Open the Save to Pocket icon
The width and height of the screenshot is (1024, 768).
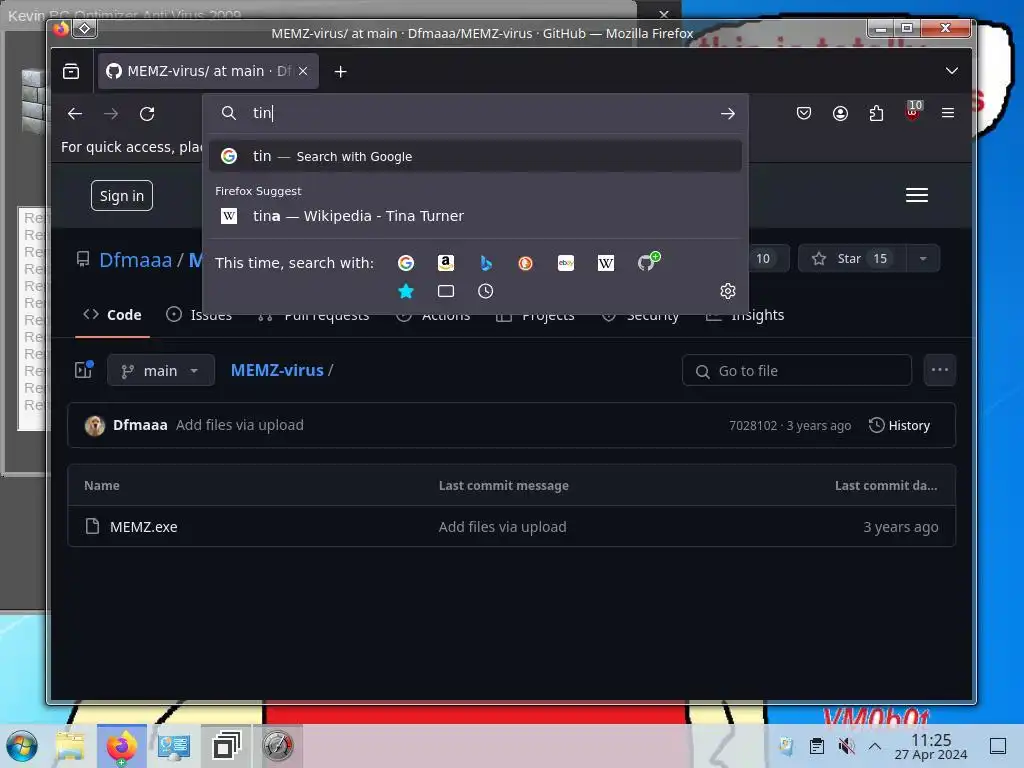tap(804, 114)
